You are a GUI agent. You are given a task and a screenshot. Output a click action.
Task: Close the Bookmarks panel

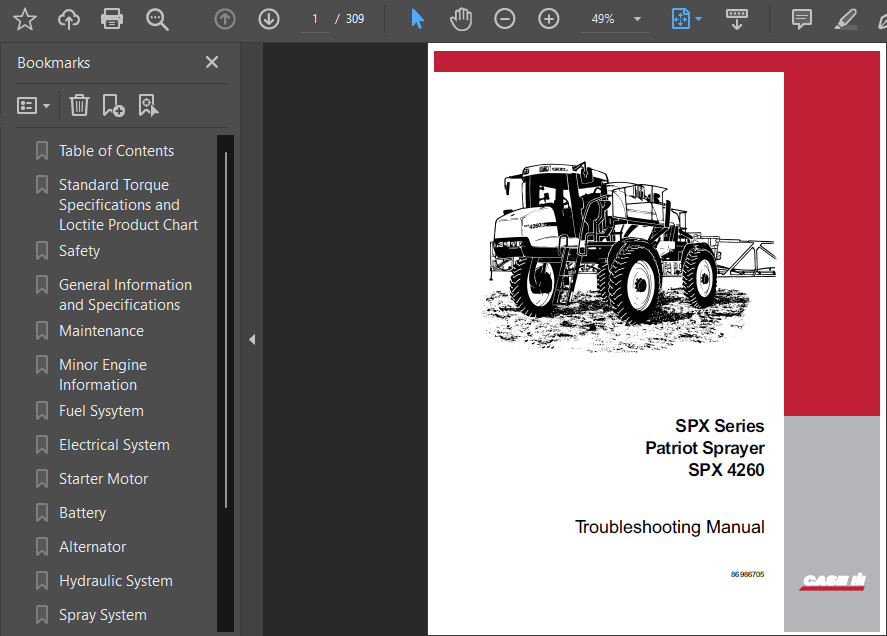pyautogui.click(x=212, y=62)
